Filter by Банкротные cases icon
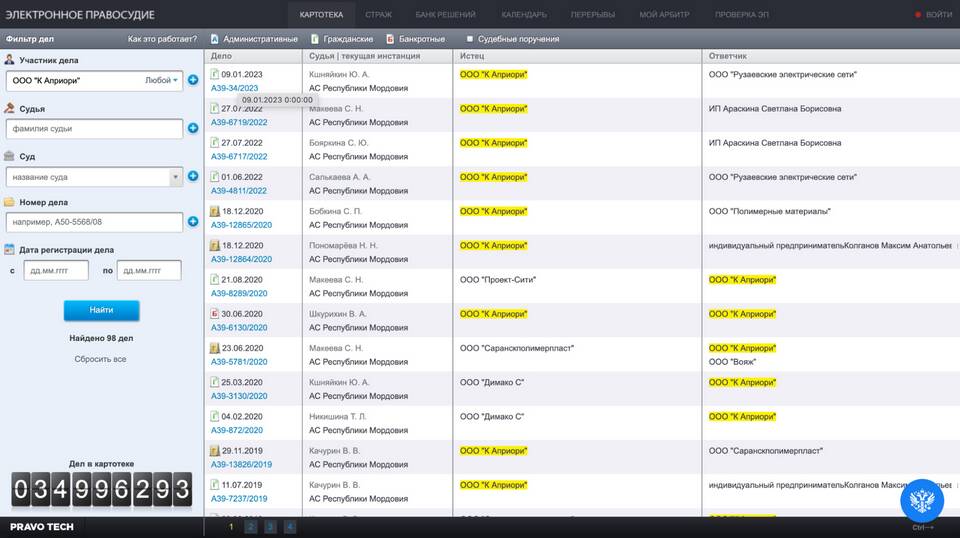Screen dimensions: 960x538 390,39
